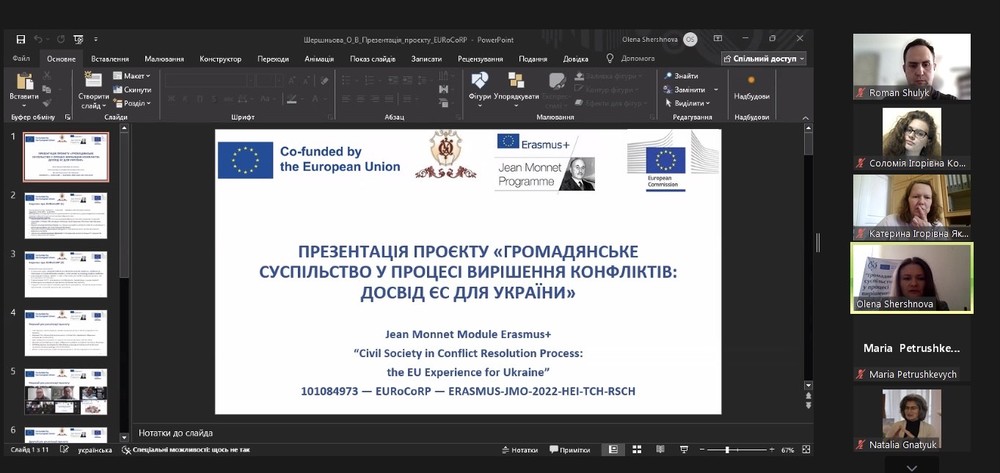Switch to Slide Sorter view icon
Viewport: 1000px width, 473px height.
click(x=636, y=449)
